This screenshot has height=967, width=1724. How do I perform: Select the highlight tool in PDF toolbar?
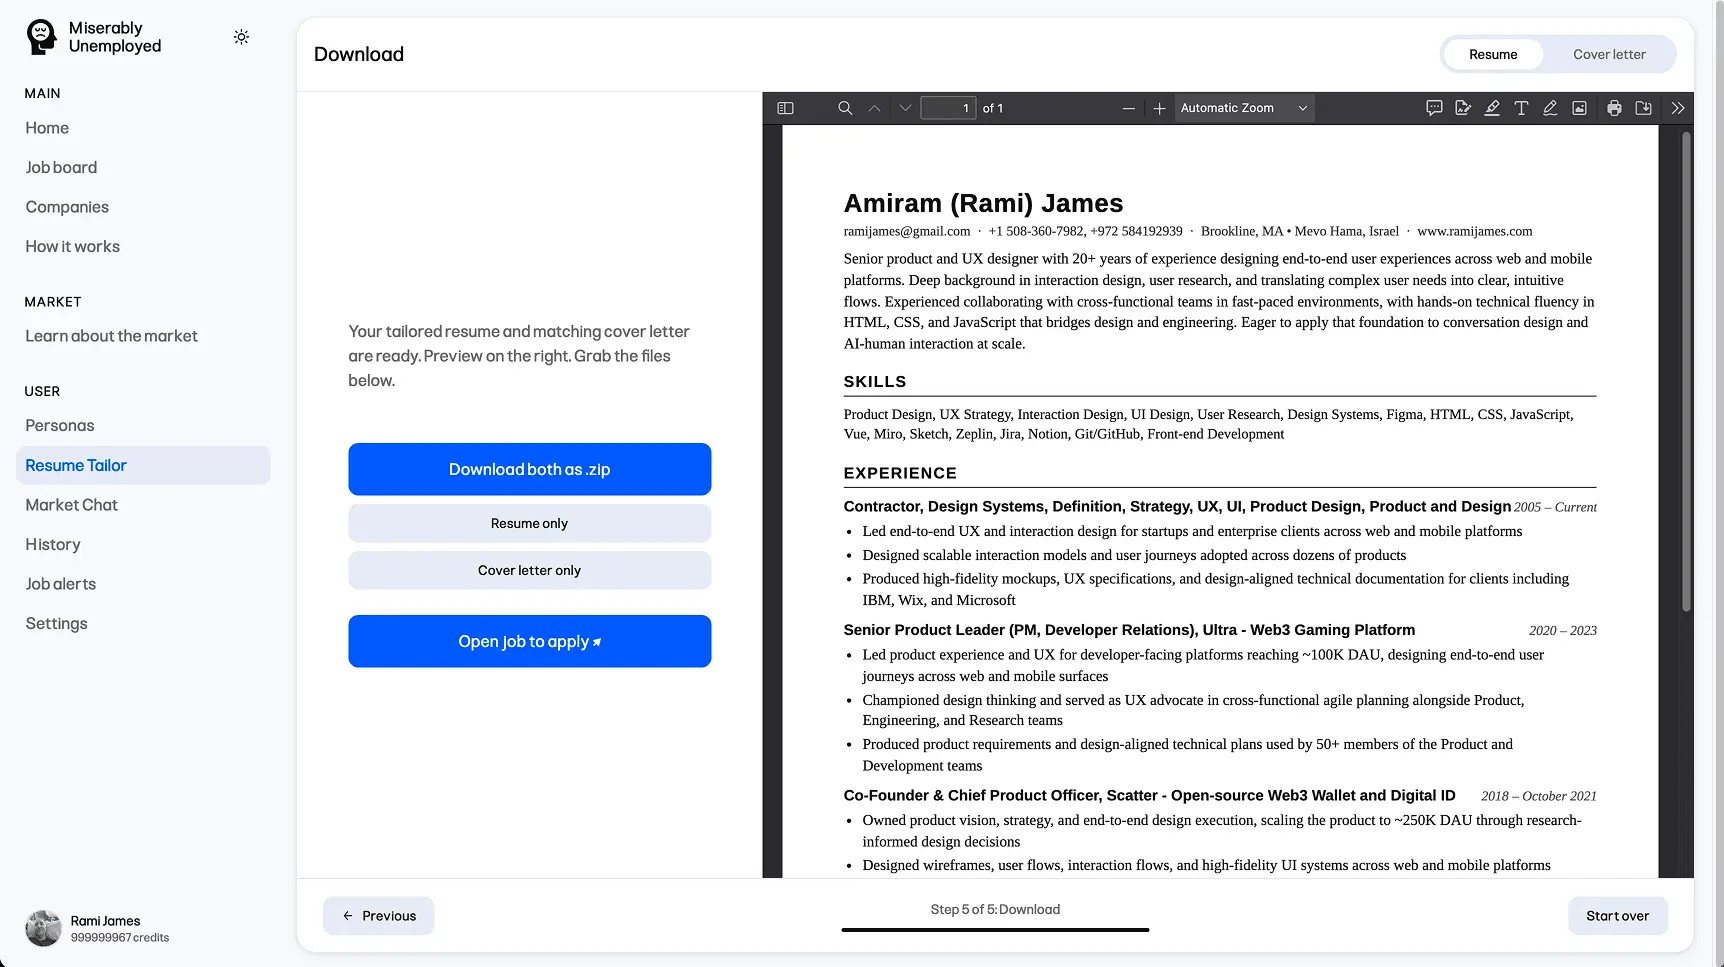pos(1492,108)
